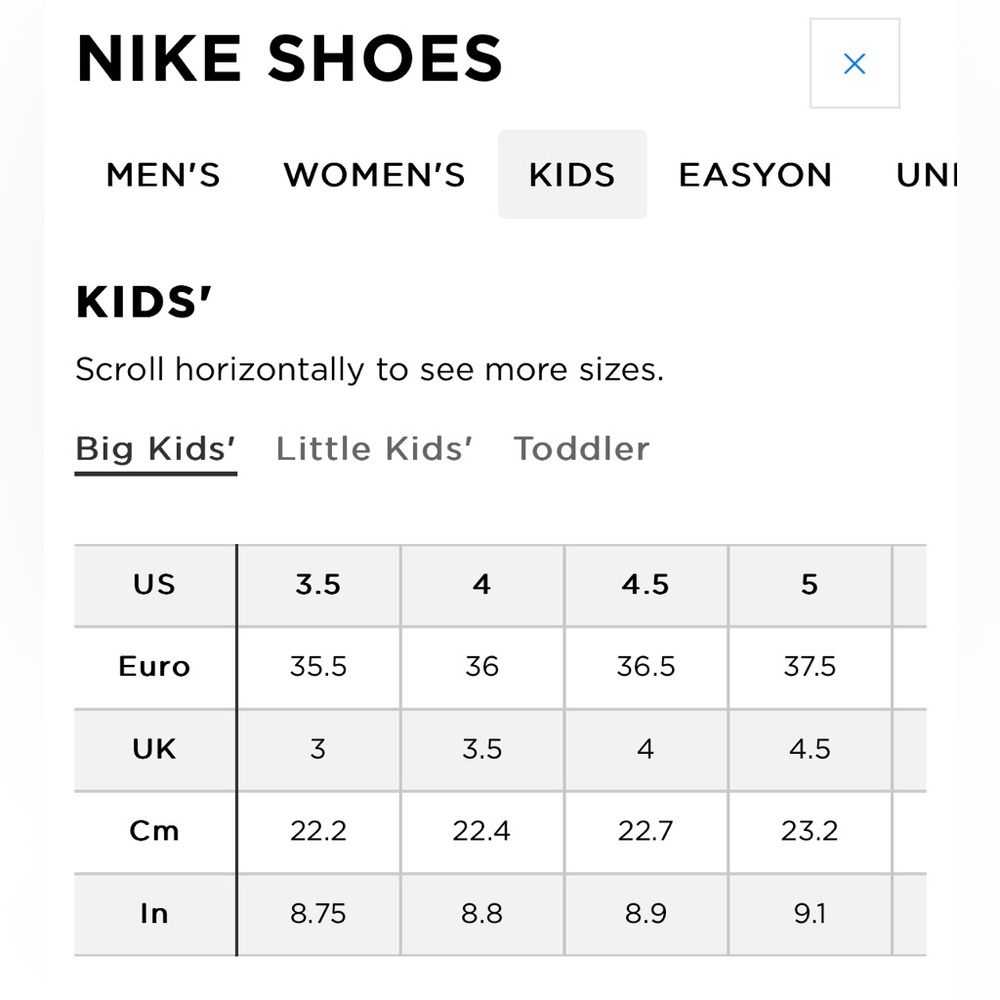Click the Cm row header

tap(154, 831)
